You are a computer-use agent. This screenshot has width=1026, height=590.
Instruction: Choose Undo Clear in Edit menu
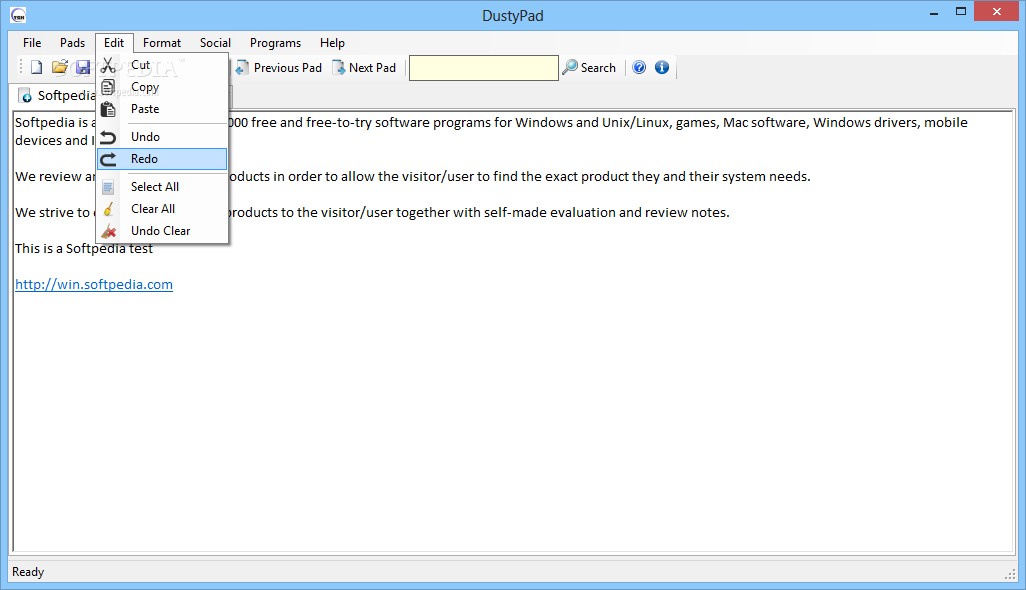[x=162, y=231]
